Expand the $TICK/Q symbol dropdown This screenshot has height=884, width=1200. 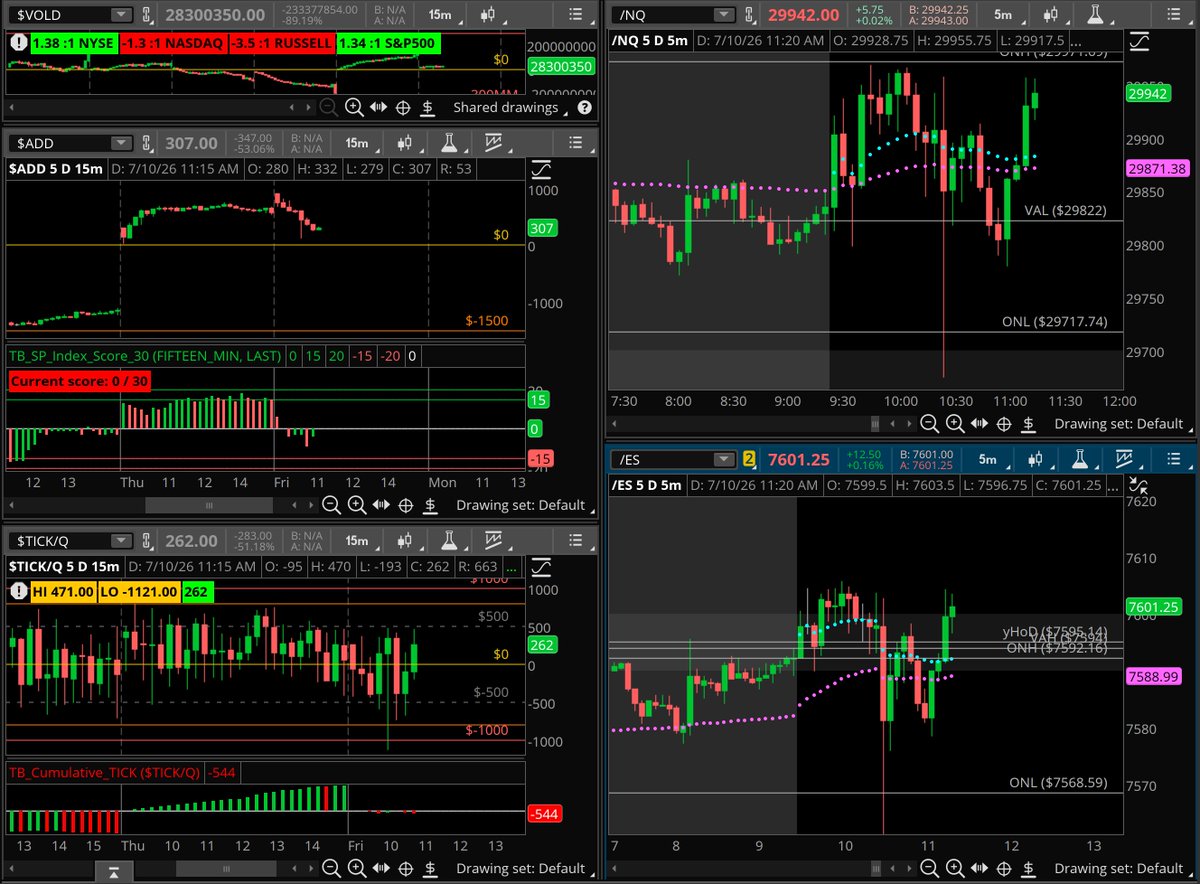(x=121, y=540)
